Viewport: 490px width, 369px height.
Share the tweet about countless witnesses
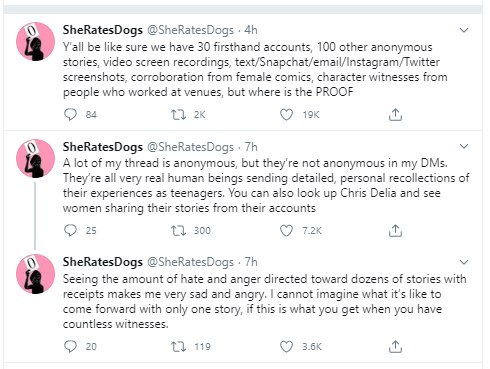(x=395, y=346)
